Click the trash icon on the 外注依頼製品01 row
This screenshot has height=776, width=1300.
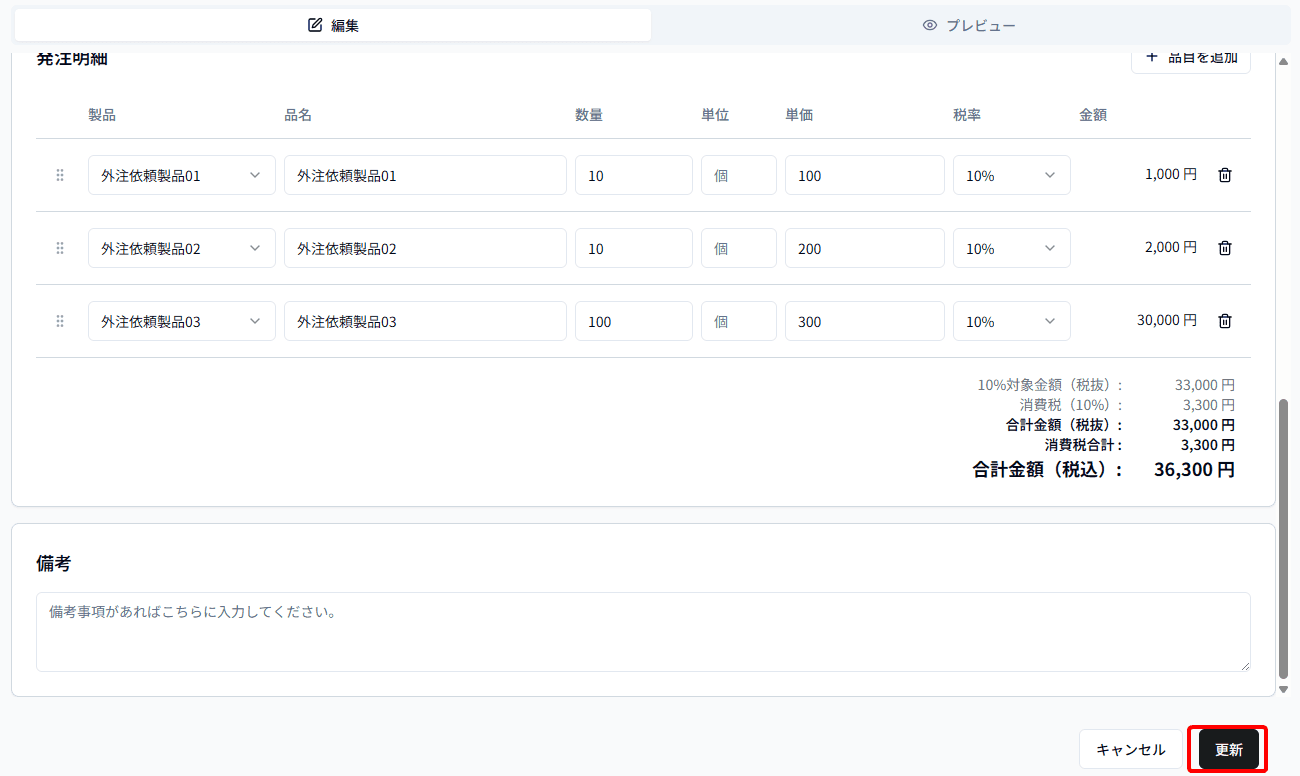point(1225,174)
